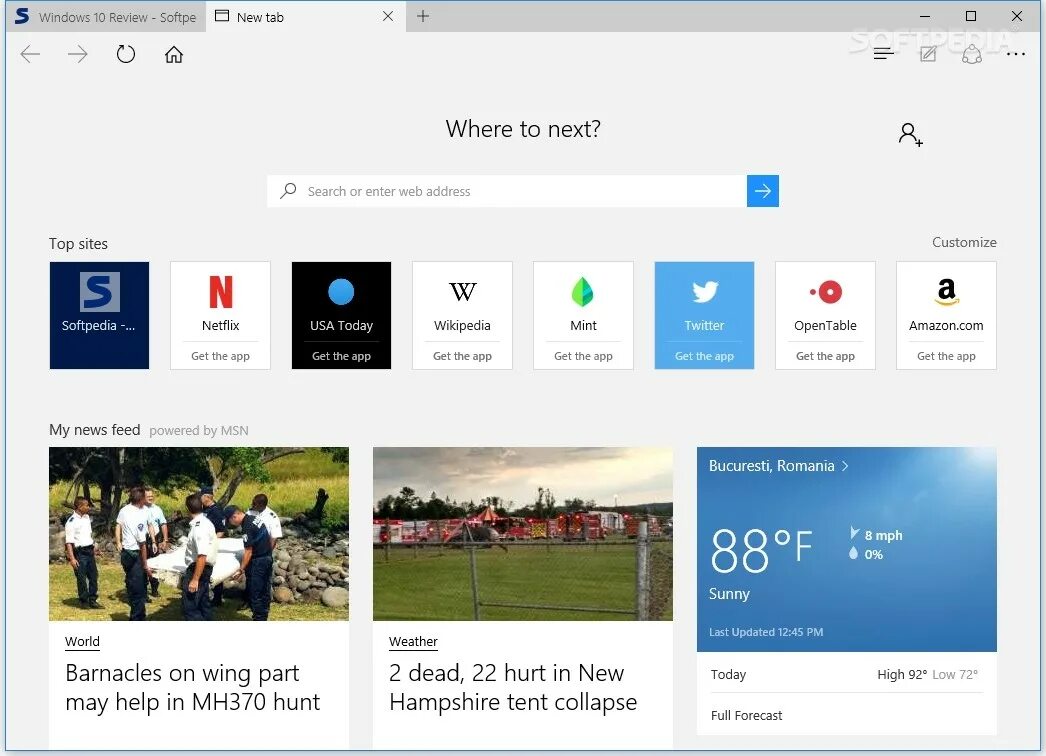Click Get the app under Twitter

704,355
